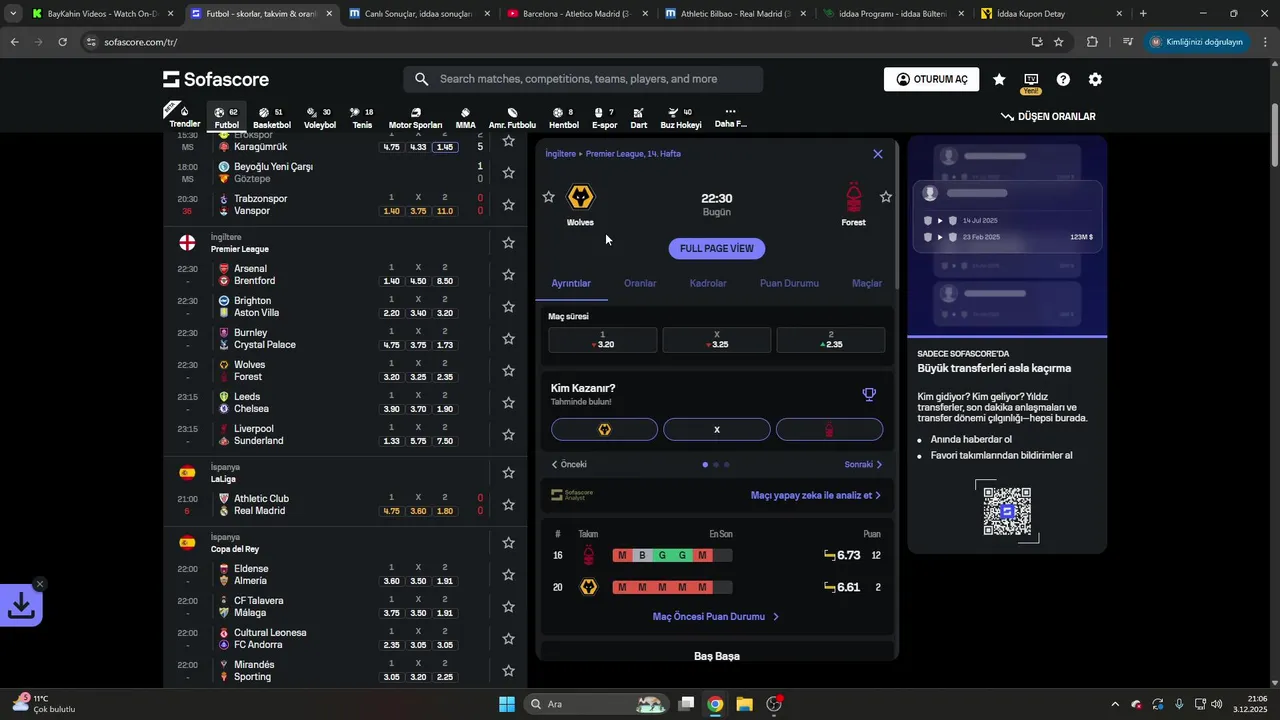
Task: Click Full Page View button
Action: pos(717,249)
